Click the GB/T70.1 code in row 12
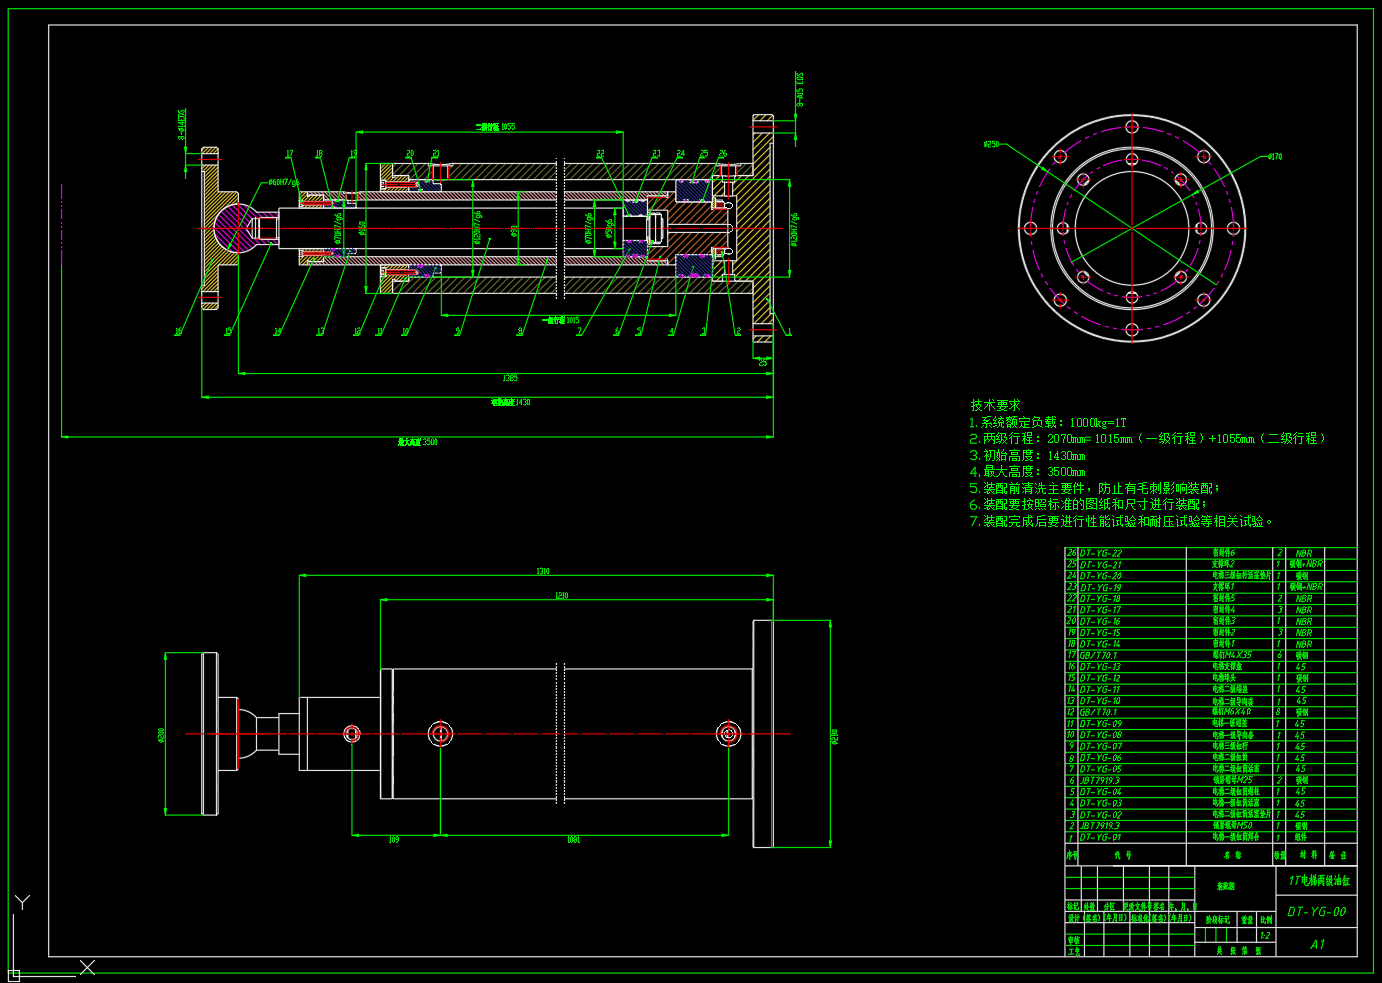 point(1099,712)
